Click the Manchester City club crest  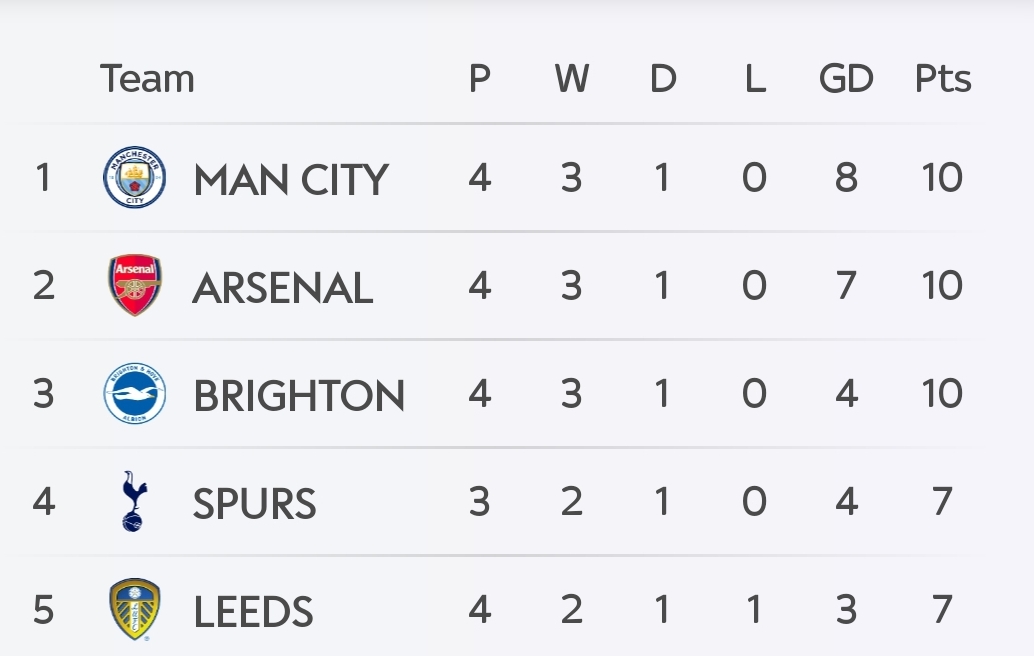tap(135, 177)
